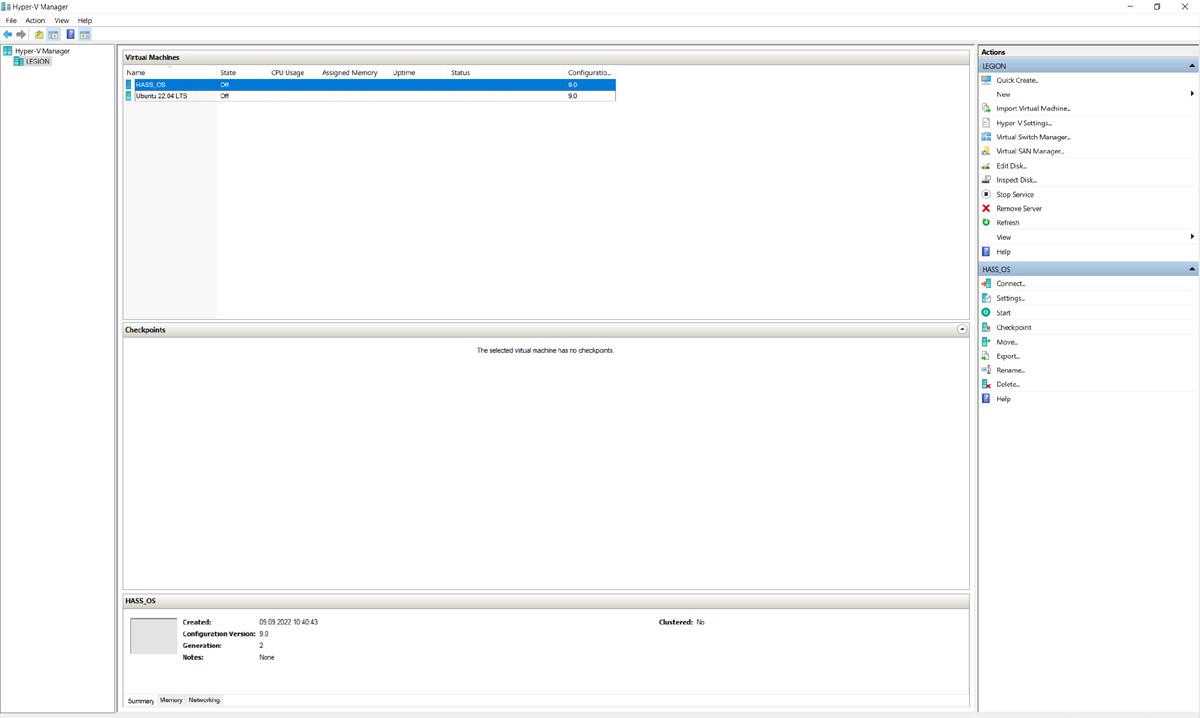Select Hyper-V Manager root tree node
This screenshot has width=1200, height=718.
tap(42, 51)
